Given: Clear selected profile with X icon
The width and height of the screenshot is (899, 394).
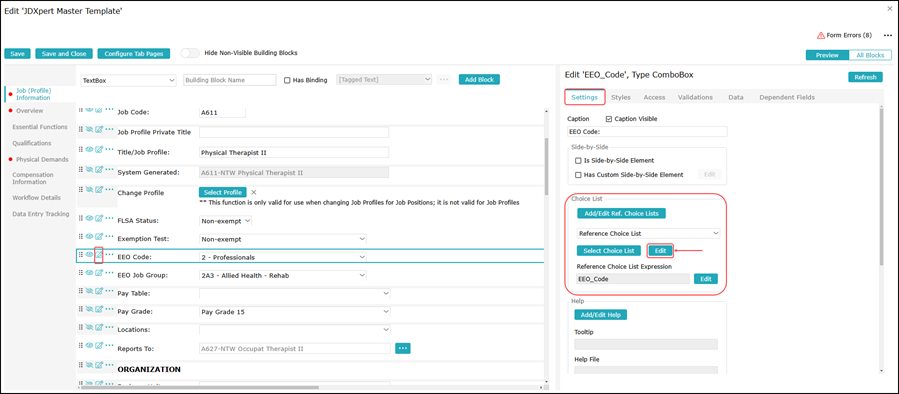Looking at the screenshot, I should tap(254, 193).
